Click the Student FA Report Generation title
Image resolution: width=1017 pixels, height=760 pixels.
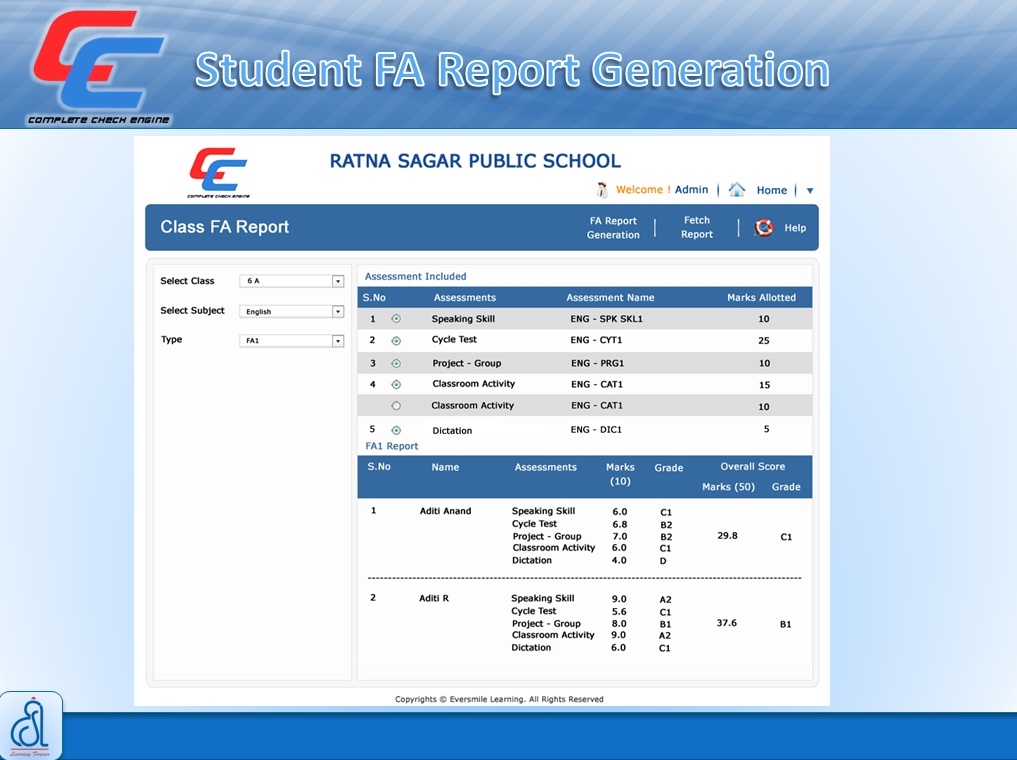pyautogui.click(x=512, y=70)
